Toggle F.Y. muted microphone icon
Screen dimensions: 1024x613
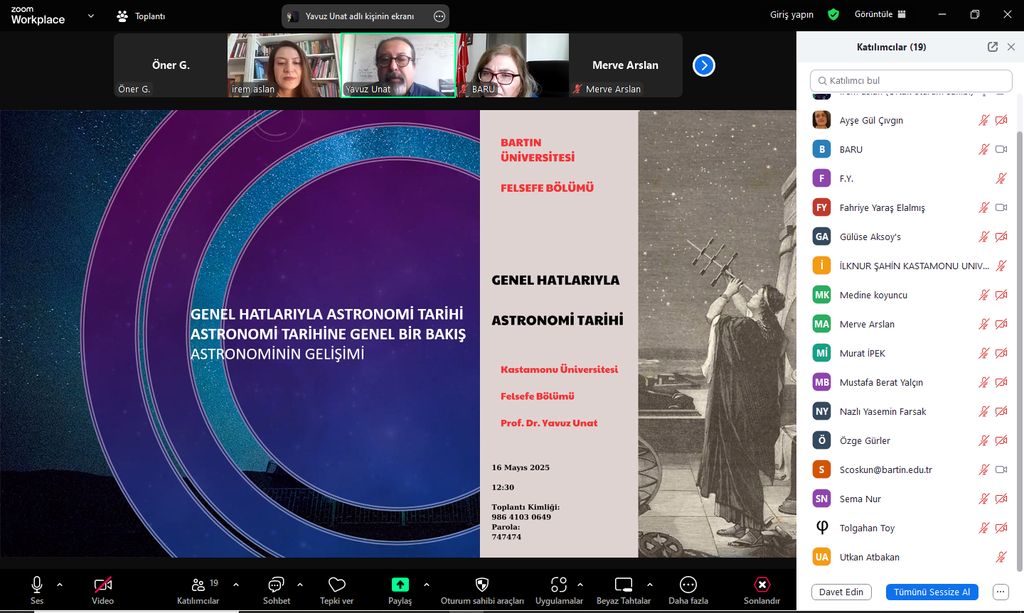coord(1001,178)
